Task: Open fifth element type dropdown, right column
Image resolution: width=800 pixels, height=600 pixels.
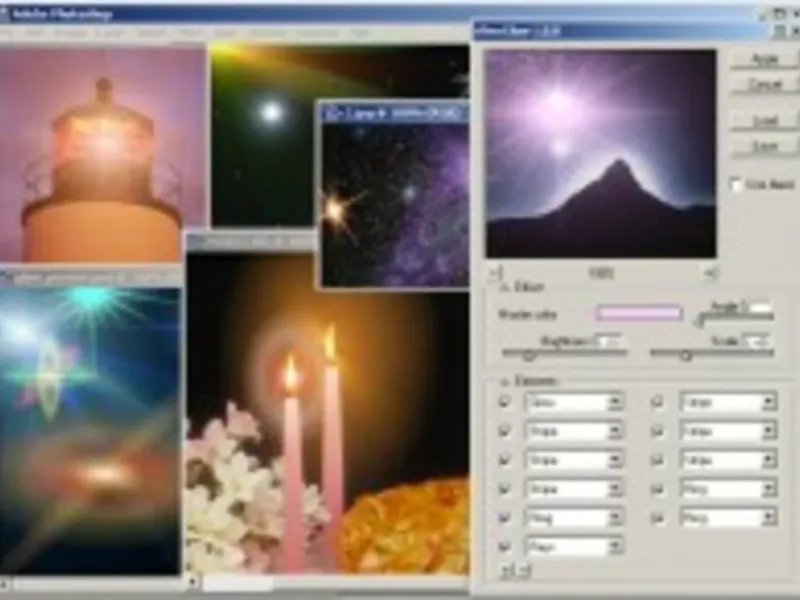Action: pyautogui.click(x=729, y=518)
